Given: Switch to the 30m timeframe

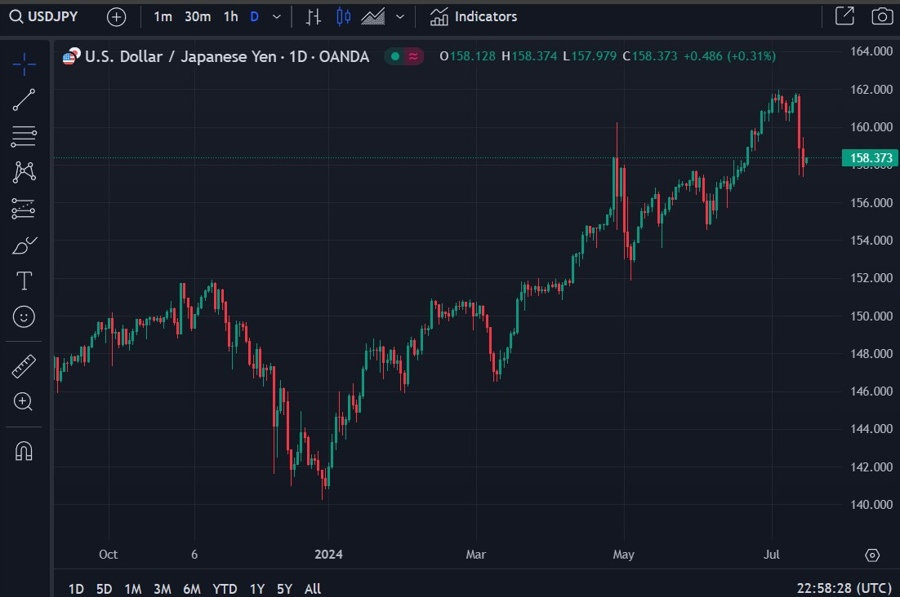Looking at the screenshot, I should tap(197, 17).
